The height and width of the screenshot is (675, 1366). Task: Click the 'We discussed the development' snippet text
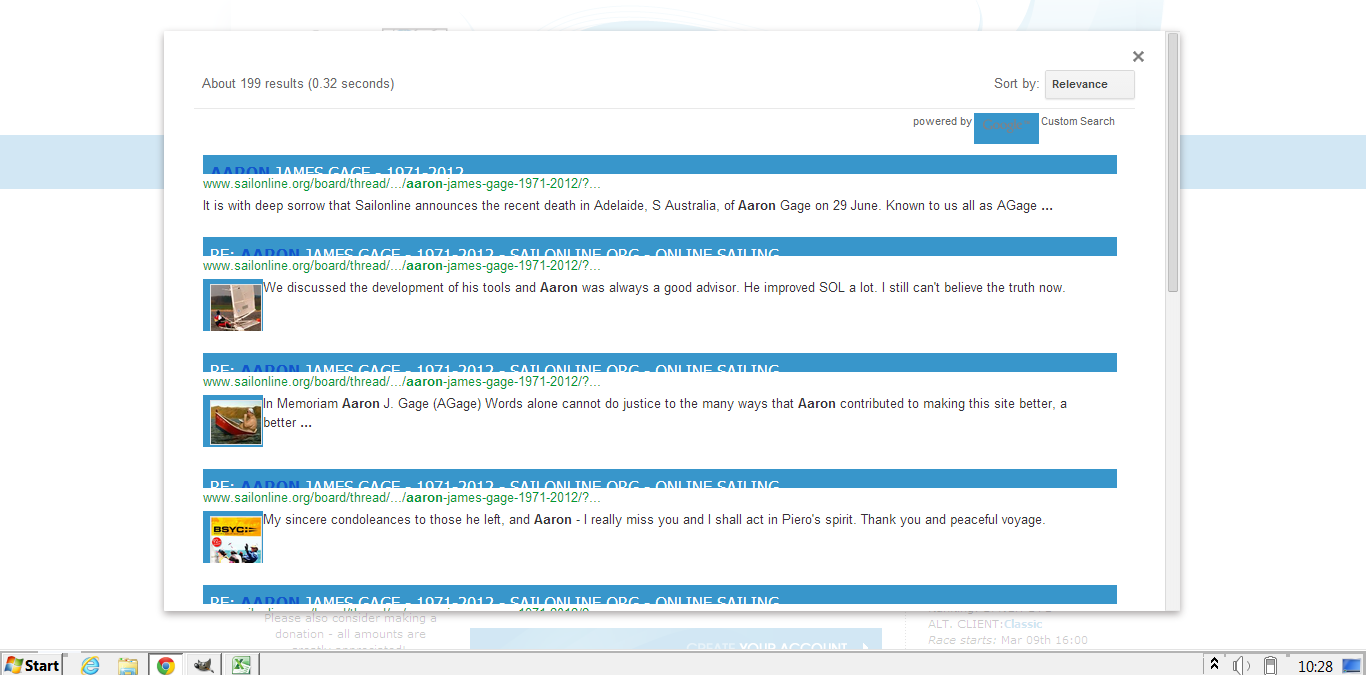pos(664,288)
